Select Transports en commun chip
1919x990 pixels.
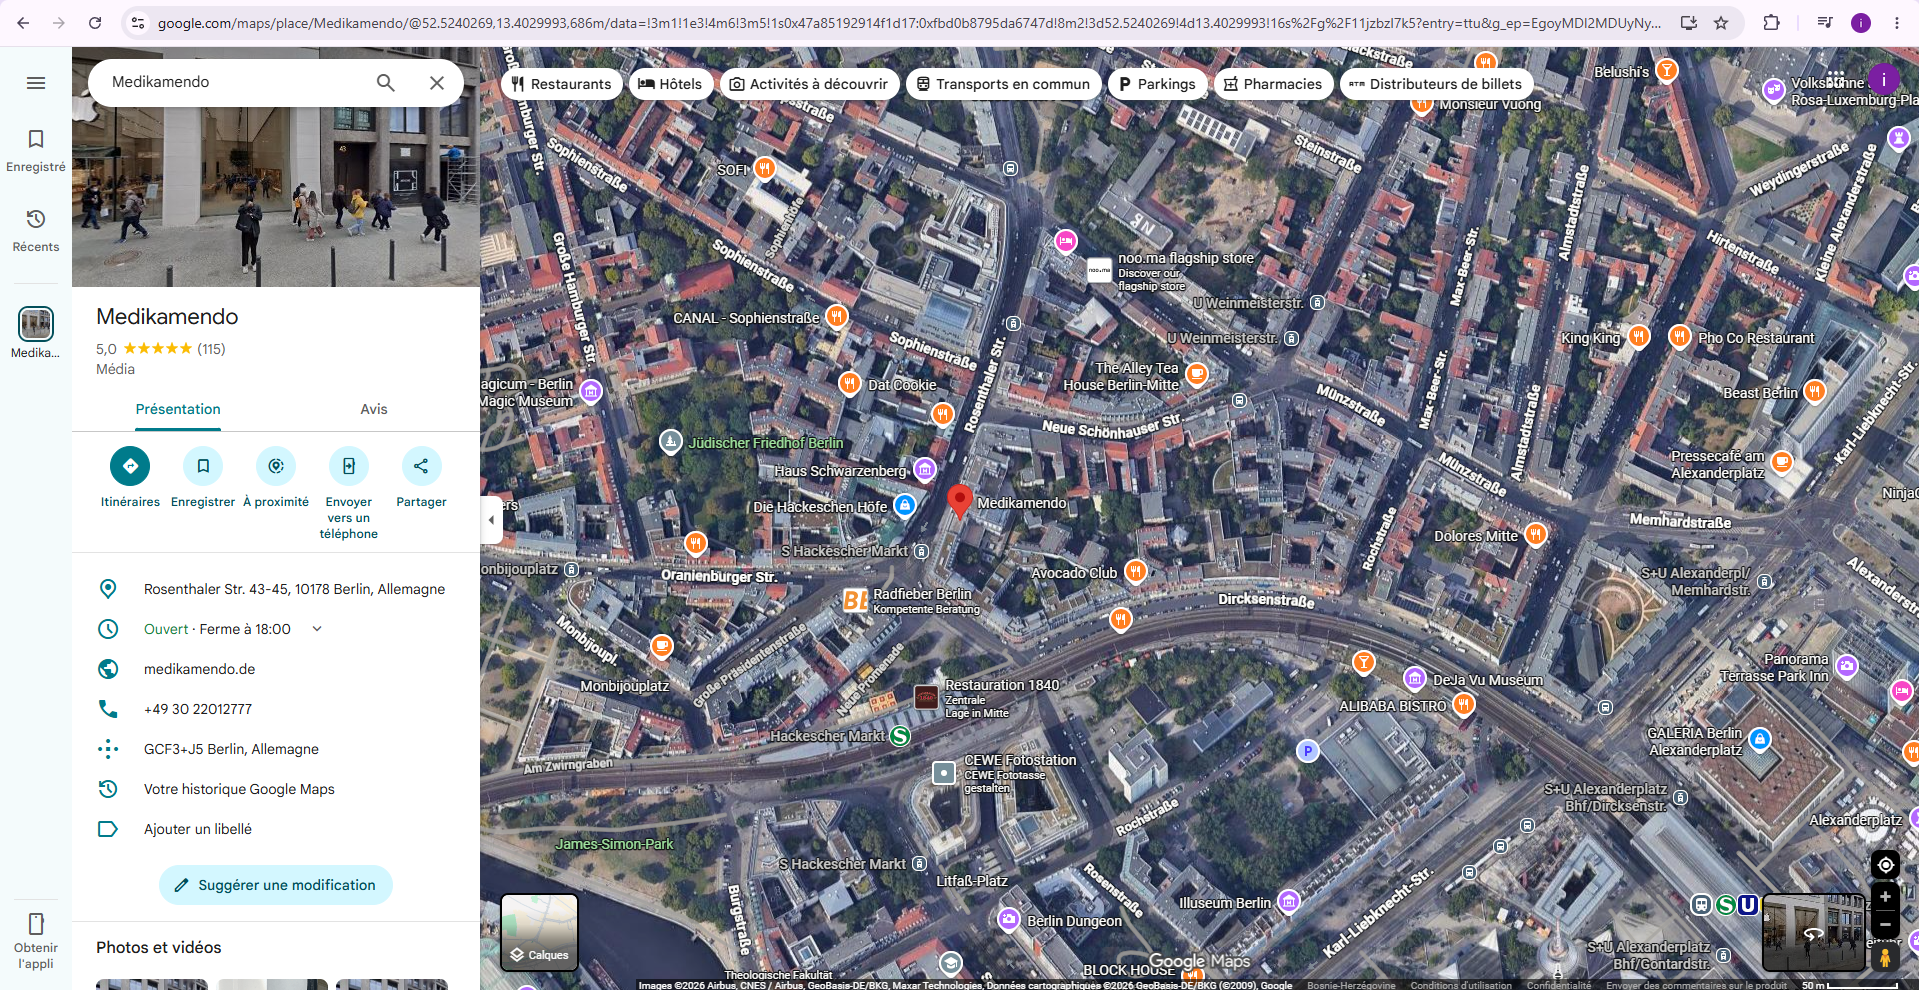[x=1003, y=84]
